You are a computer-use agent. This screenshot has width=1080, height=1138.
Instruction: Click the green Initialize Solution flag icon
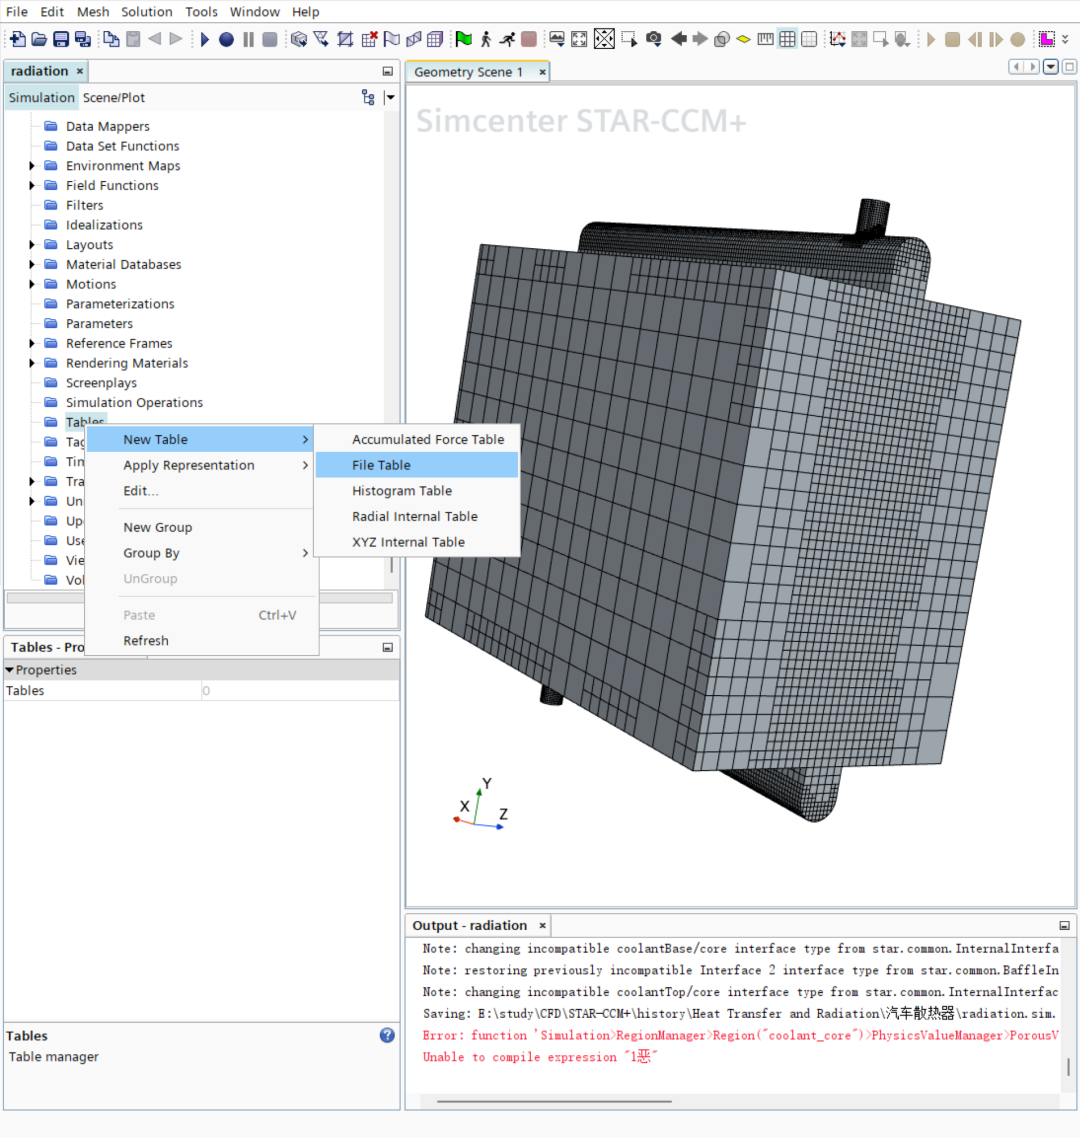click(x=463, y=39)
